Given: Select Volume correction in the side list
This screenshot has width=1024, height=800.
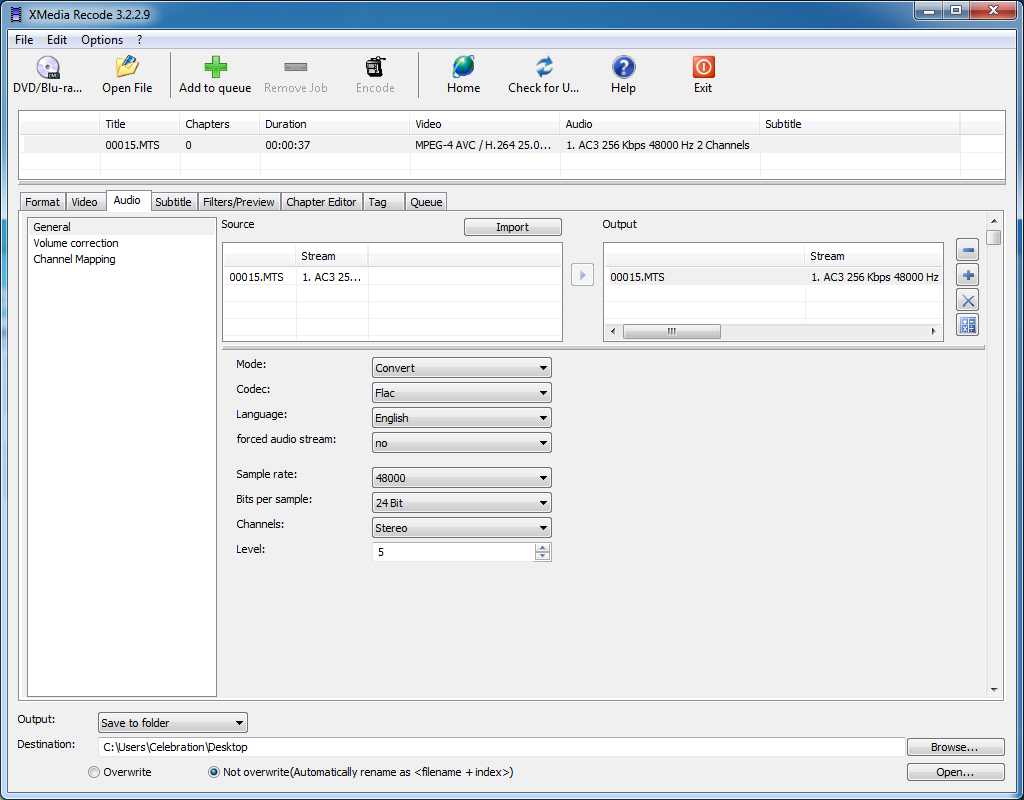Looking at the screenshot, I should click(76, 243).
